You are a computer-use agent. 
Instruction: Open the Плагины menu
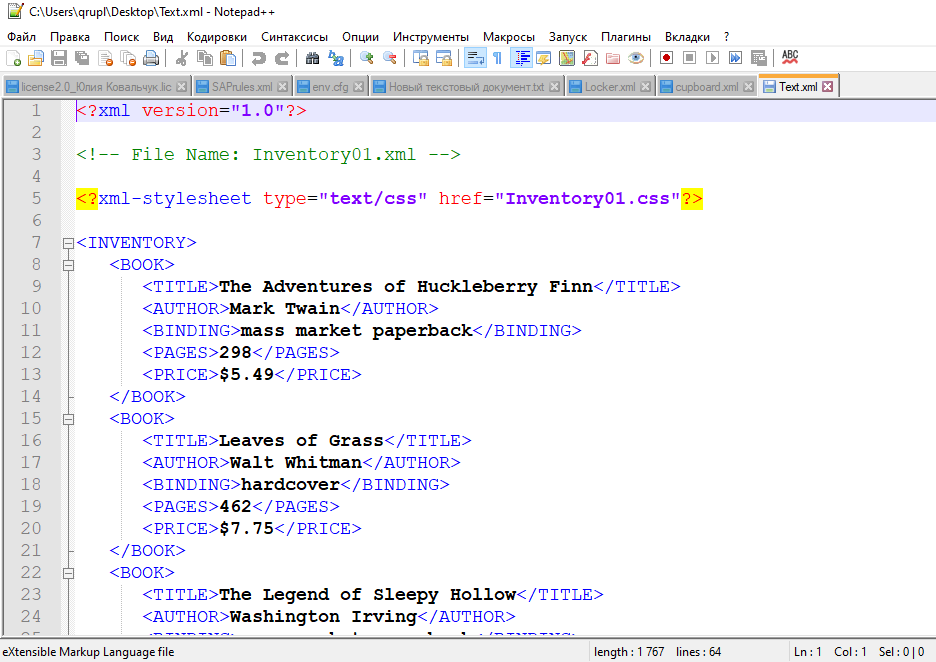click(x=626, y=37)
